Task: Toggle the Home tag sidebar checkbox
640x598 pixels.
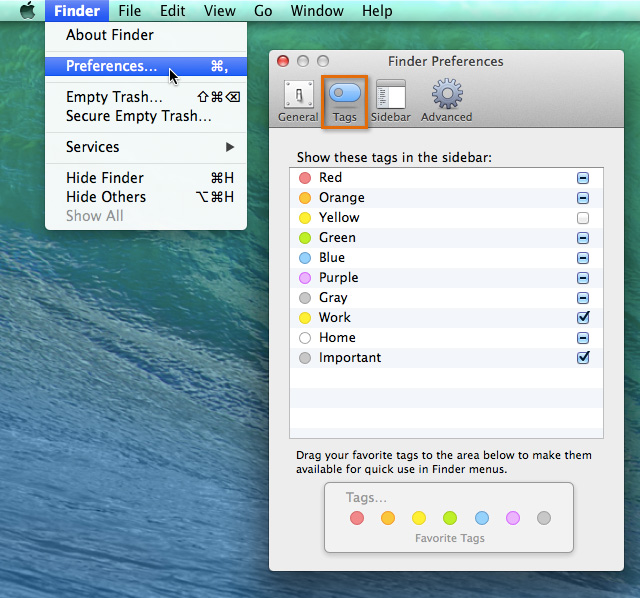Action: pyautogui.click(x=583, y=338)
